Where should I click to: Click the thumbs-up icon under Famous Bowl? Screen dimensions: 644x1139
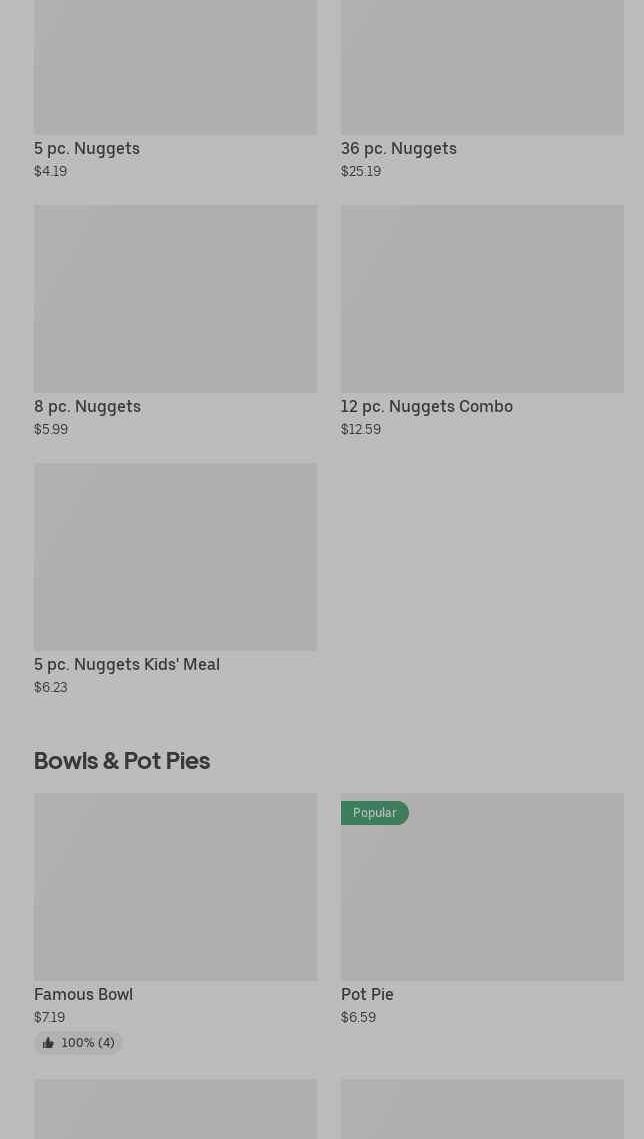(48, 1043)
